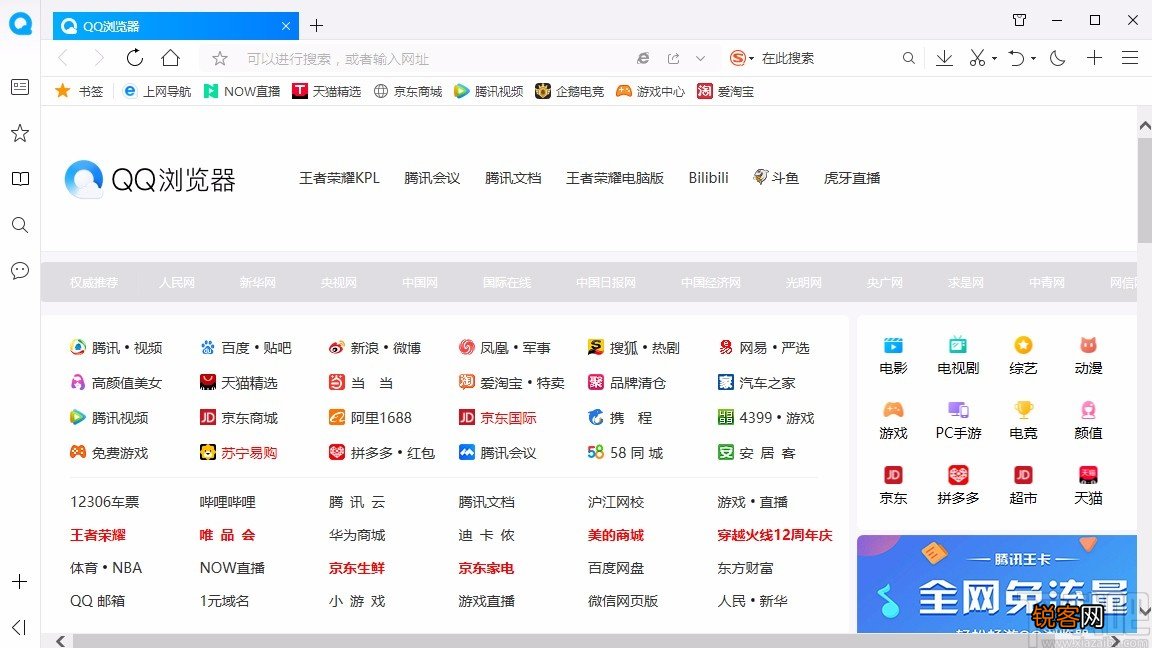Expand the undo history dropdown arrow
This screenshot has height=648, width=1152.
(x=1033, y=58)
